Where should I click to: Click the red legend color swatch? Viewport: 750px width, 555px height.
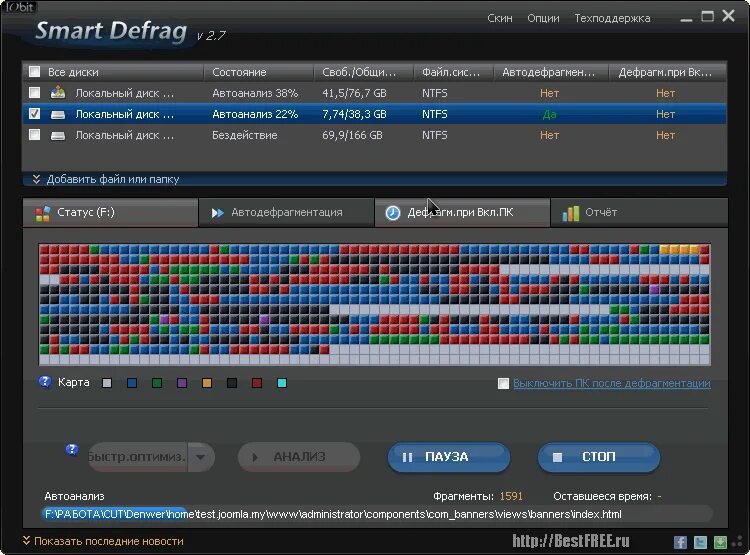[257, 383]
